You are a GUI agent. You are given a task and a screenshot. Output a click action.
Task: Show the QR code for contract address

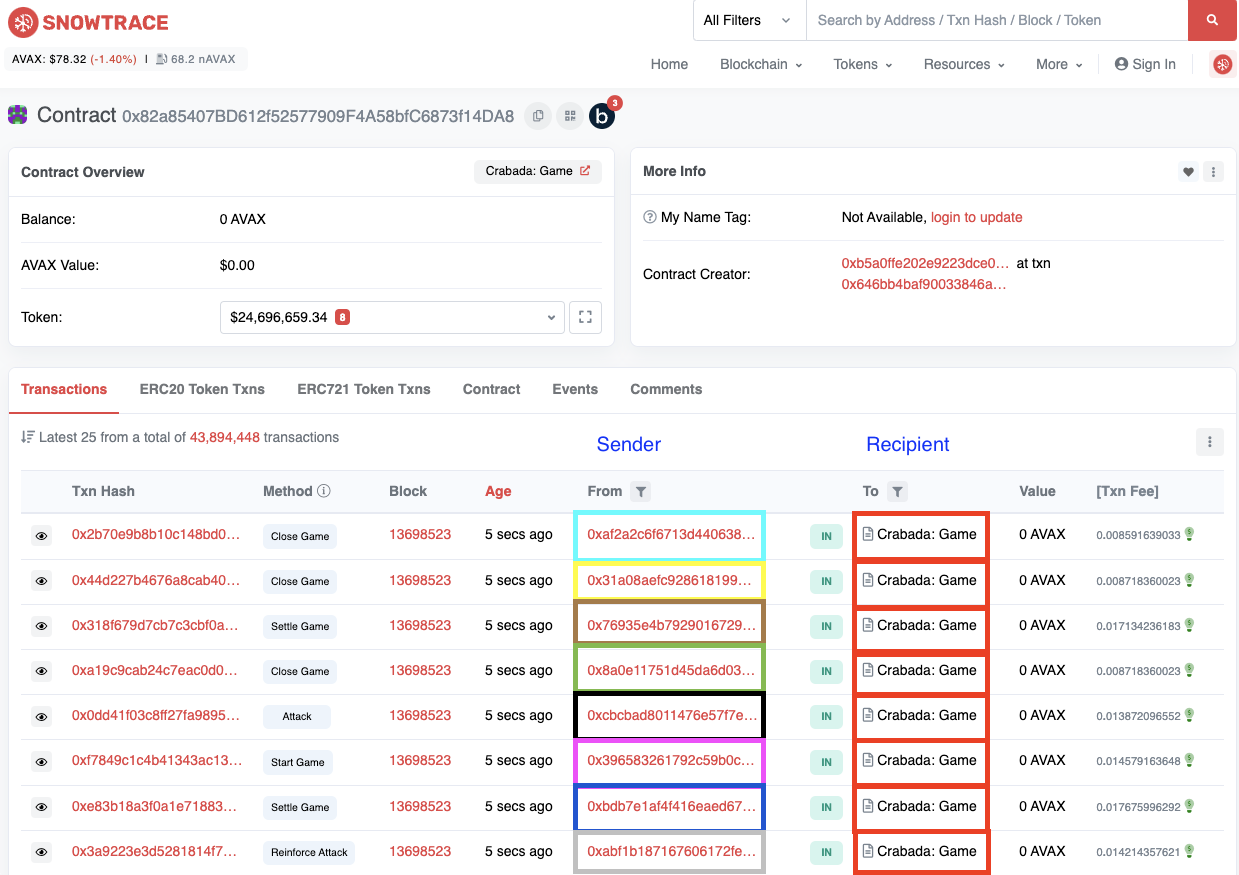(x=570, y=116)
